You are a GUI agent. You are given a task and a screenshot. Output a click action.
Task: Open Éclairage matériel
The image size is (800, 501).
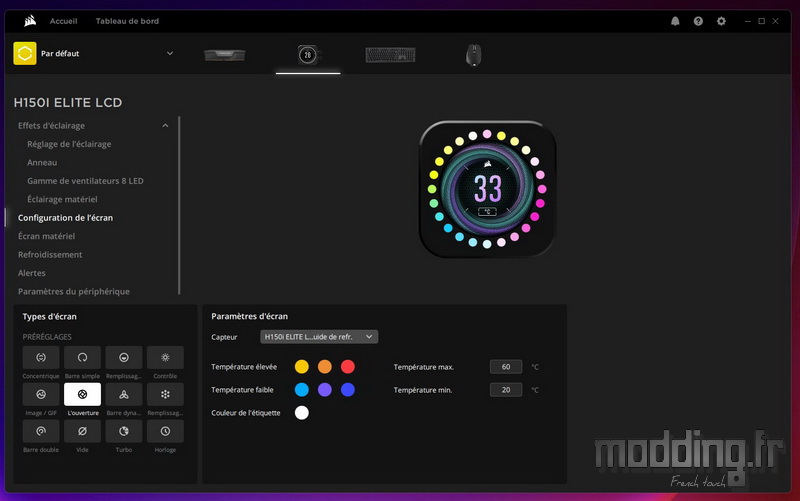(62, 199)
